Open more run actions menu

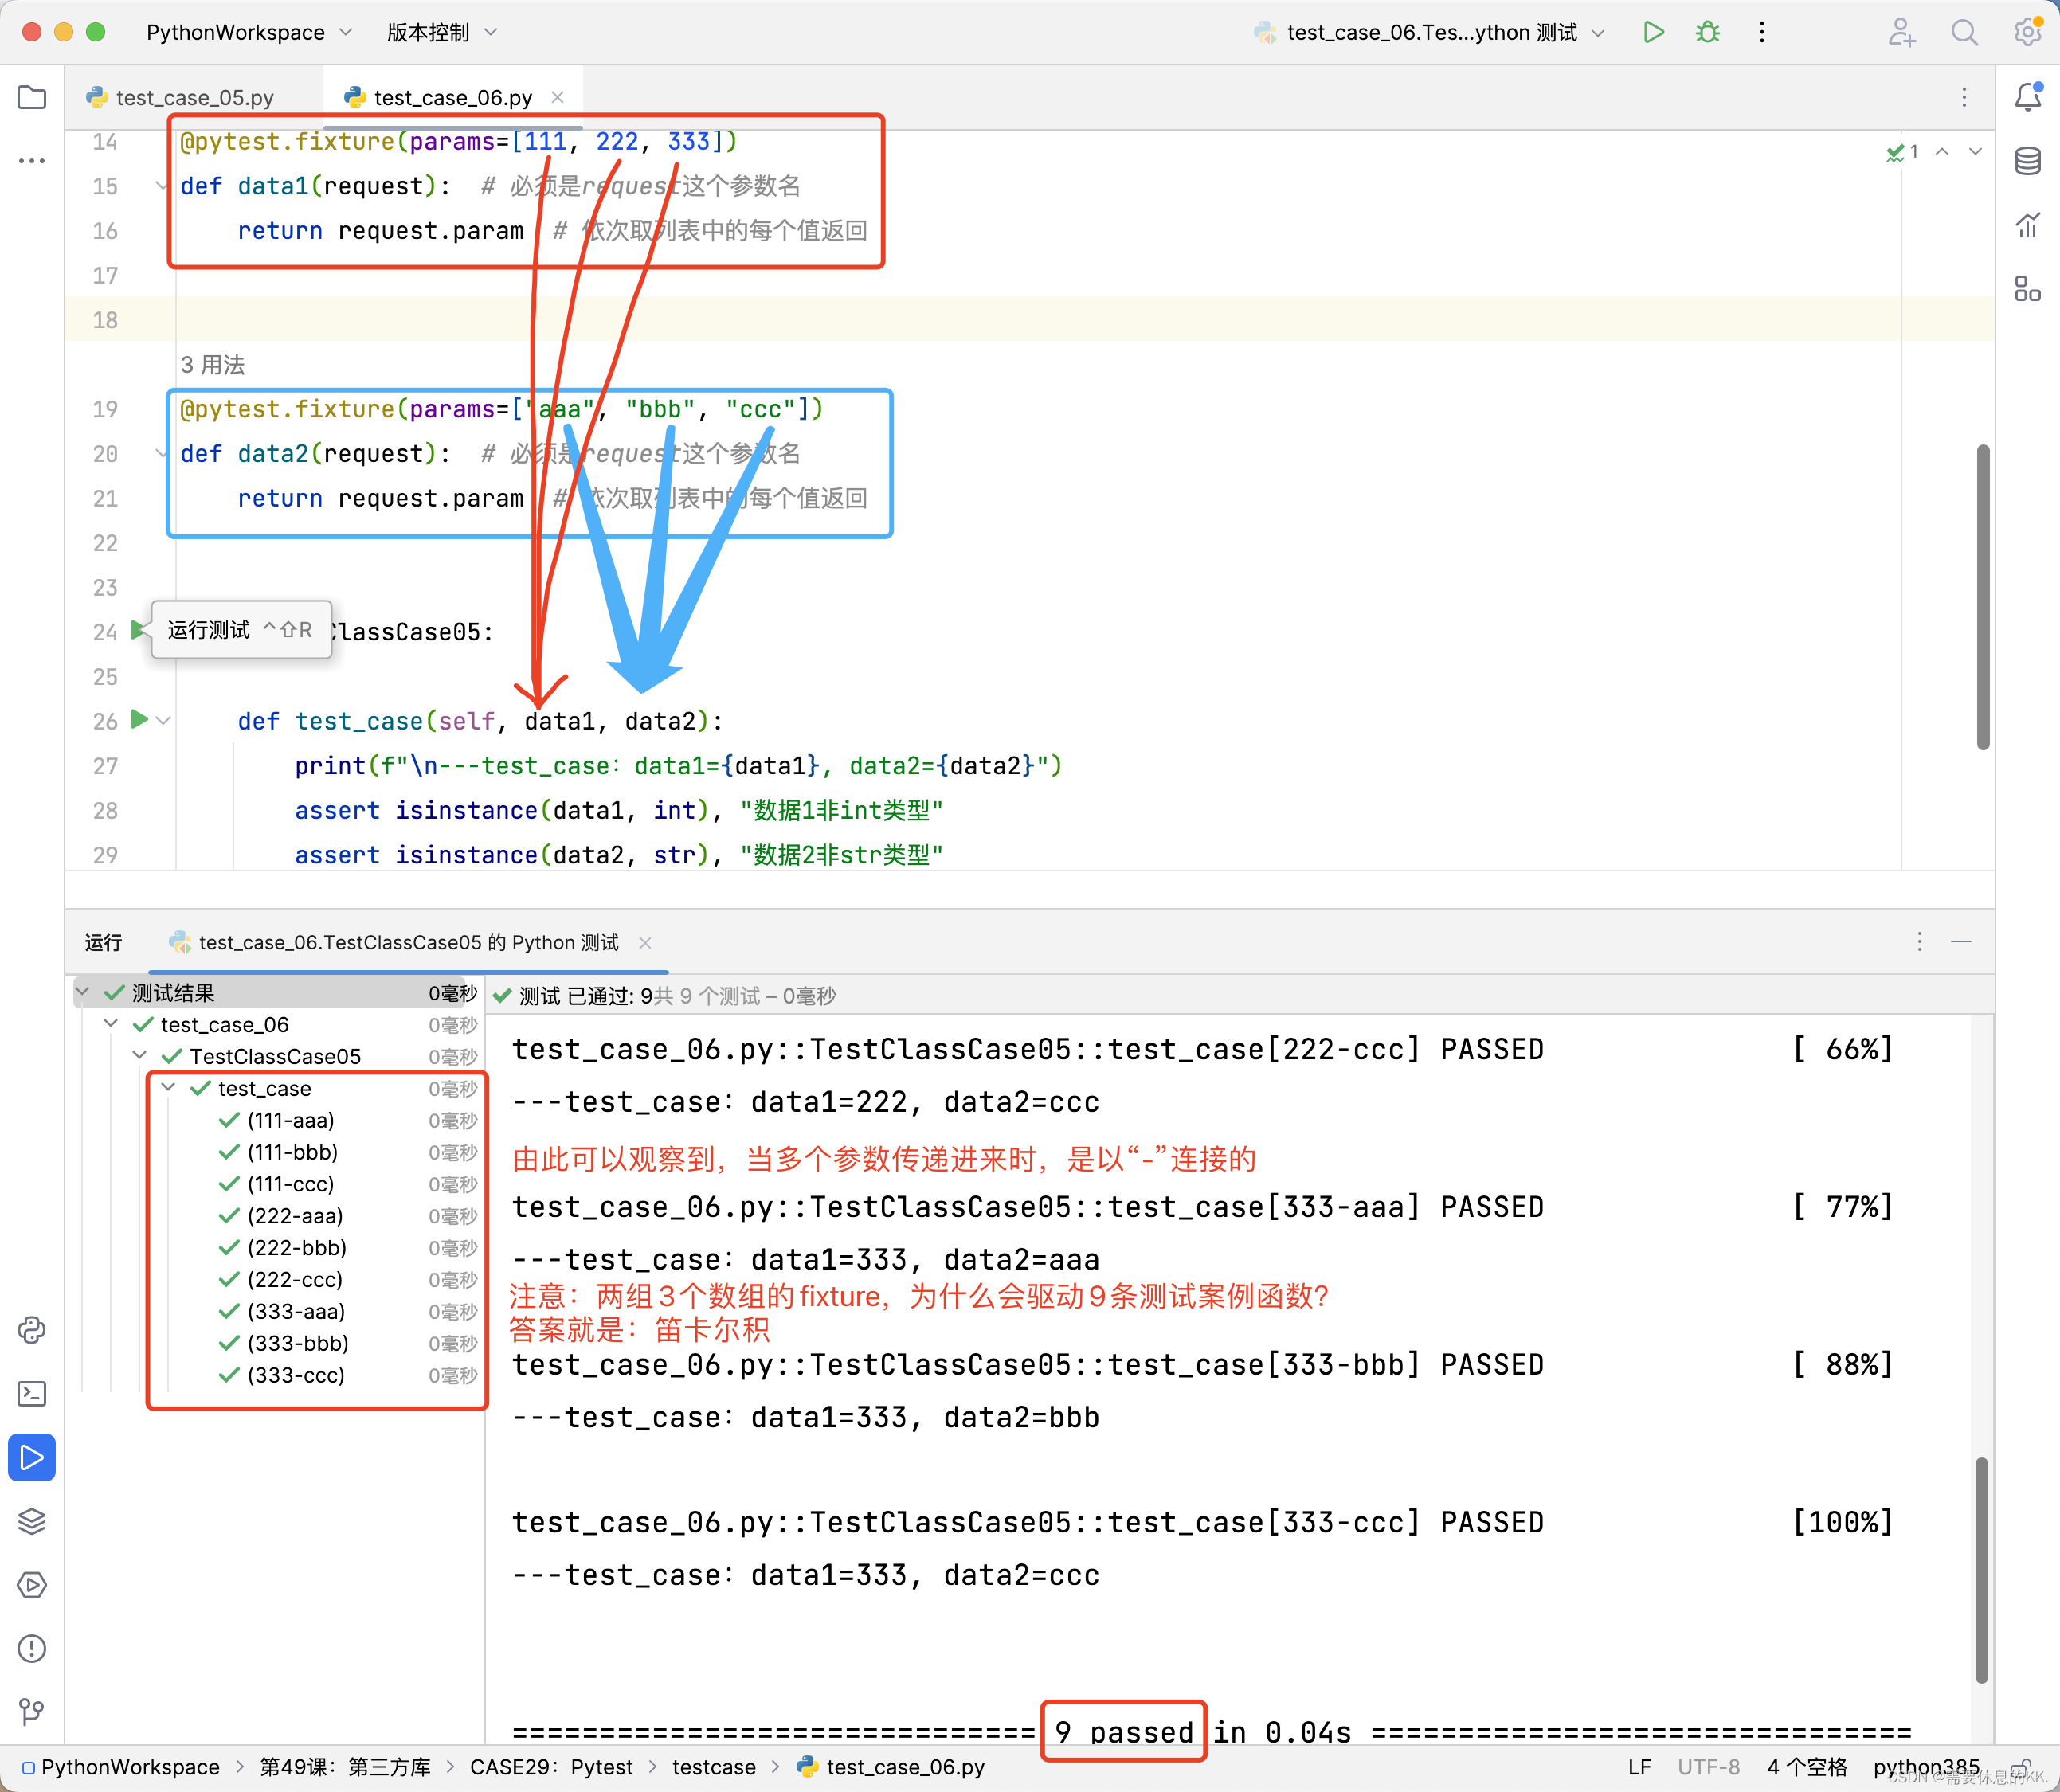(1762, 32)
